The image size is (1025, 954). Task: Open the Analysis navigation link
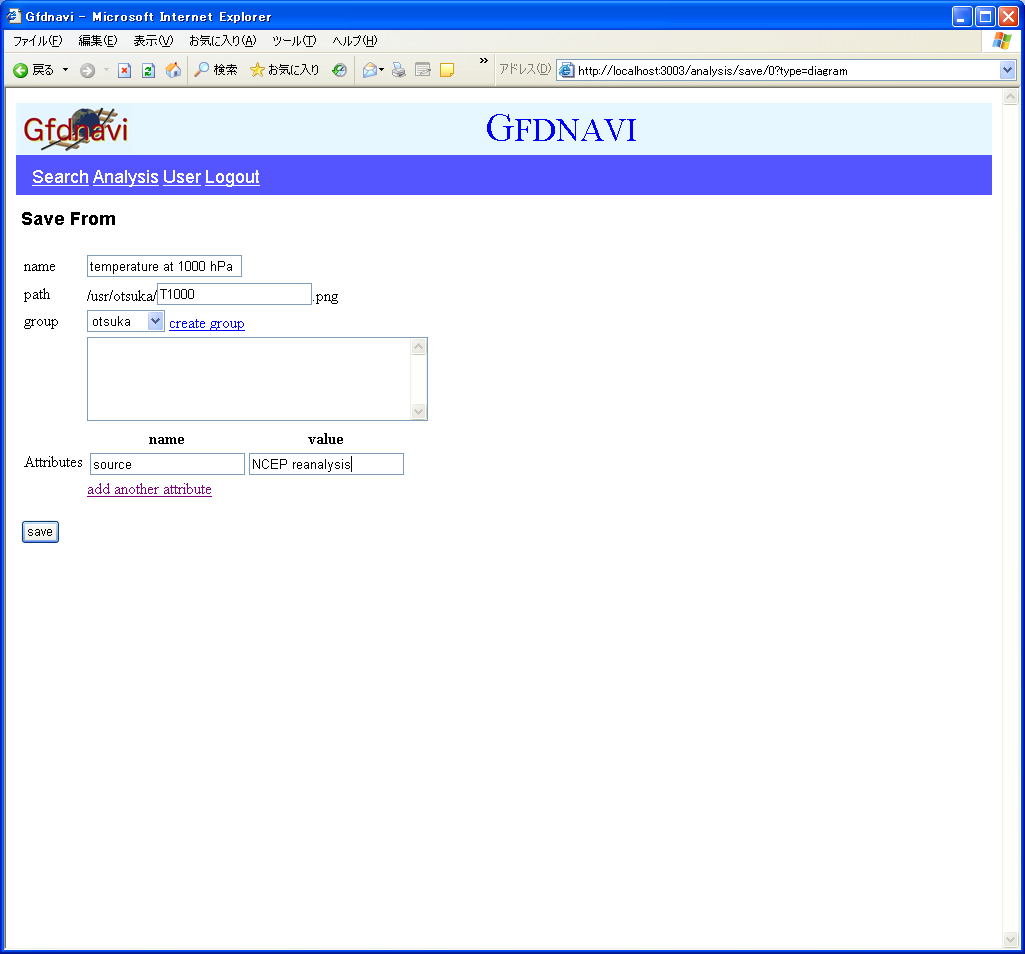[125, 177]
